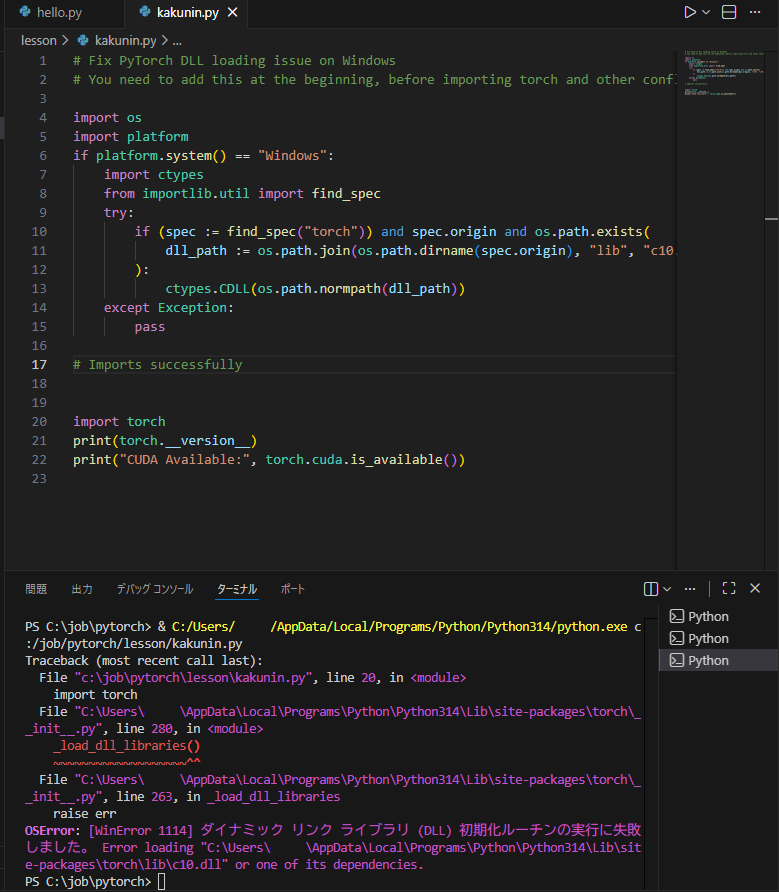Run the Python file with play icon
This screenshot has width=779, height=892.
[x=690, y=12]
